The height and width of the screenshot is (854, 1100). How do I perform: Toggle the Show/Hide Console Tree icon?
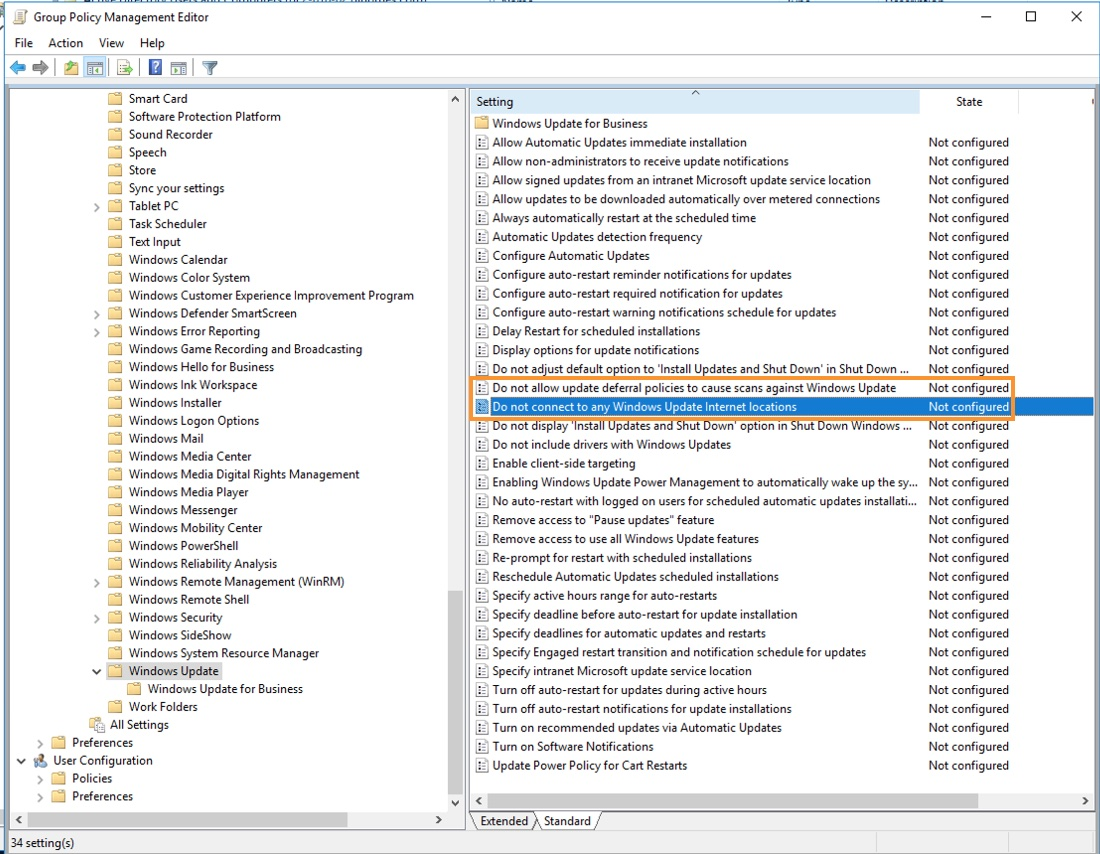(94, 67)
